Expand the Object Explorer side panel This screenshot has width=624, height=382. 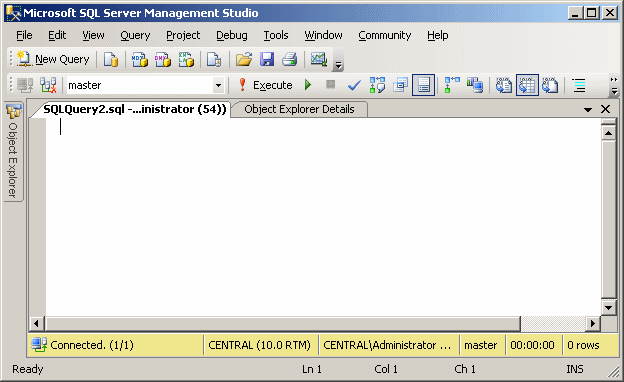pyautogui.click(x=14, y=152)
